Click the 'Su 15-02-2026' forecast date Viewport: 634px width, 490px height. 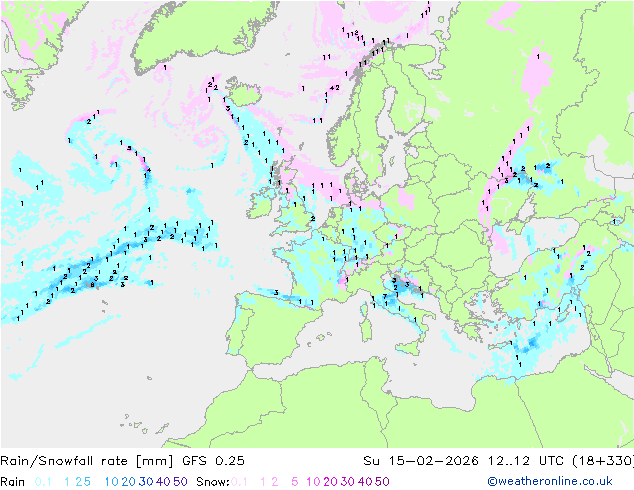421,461
